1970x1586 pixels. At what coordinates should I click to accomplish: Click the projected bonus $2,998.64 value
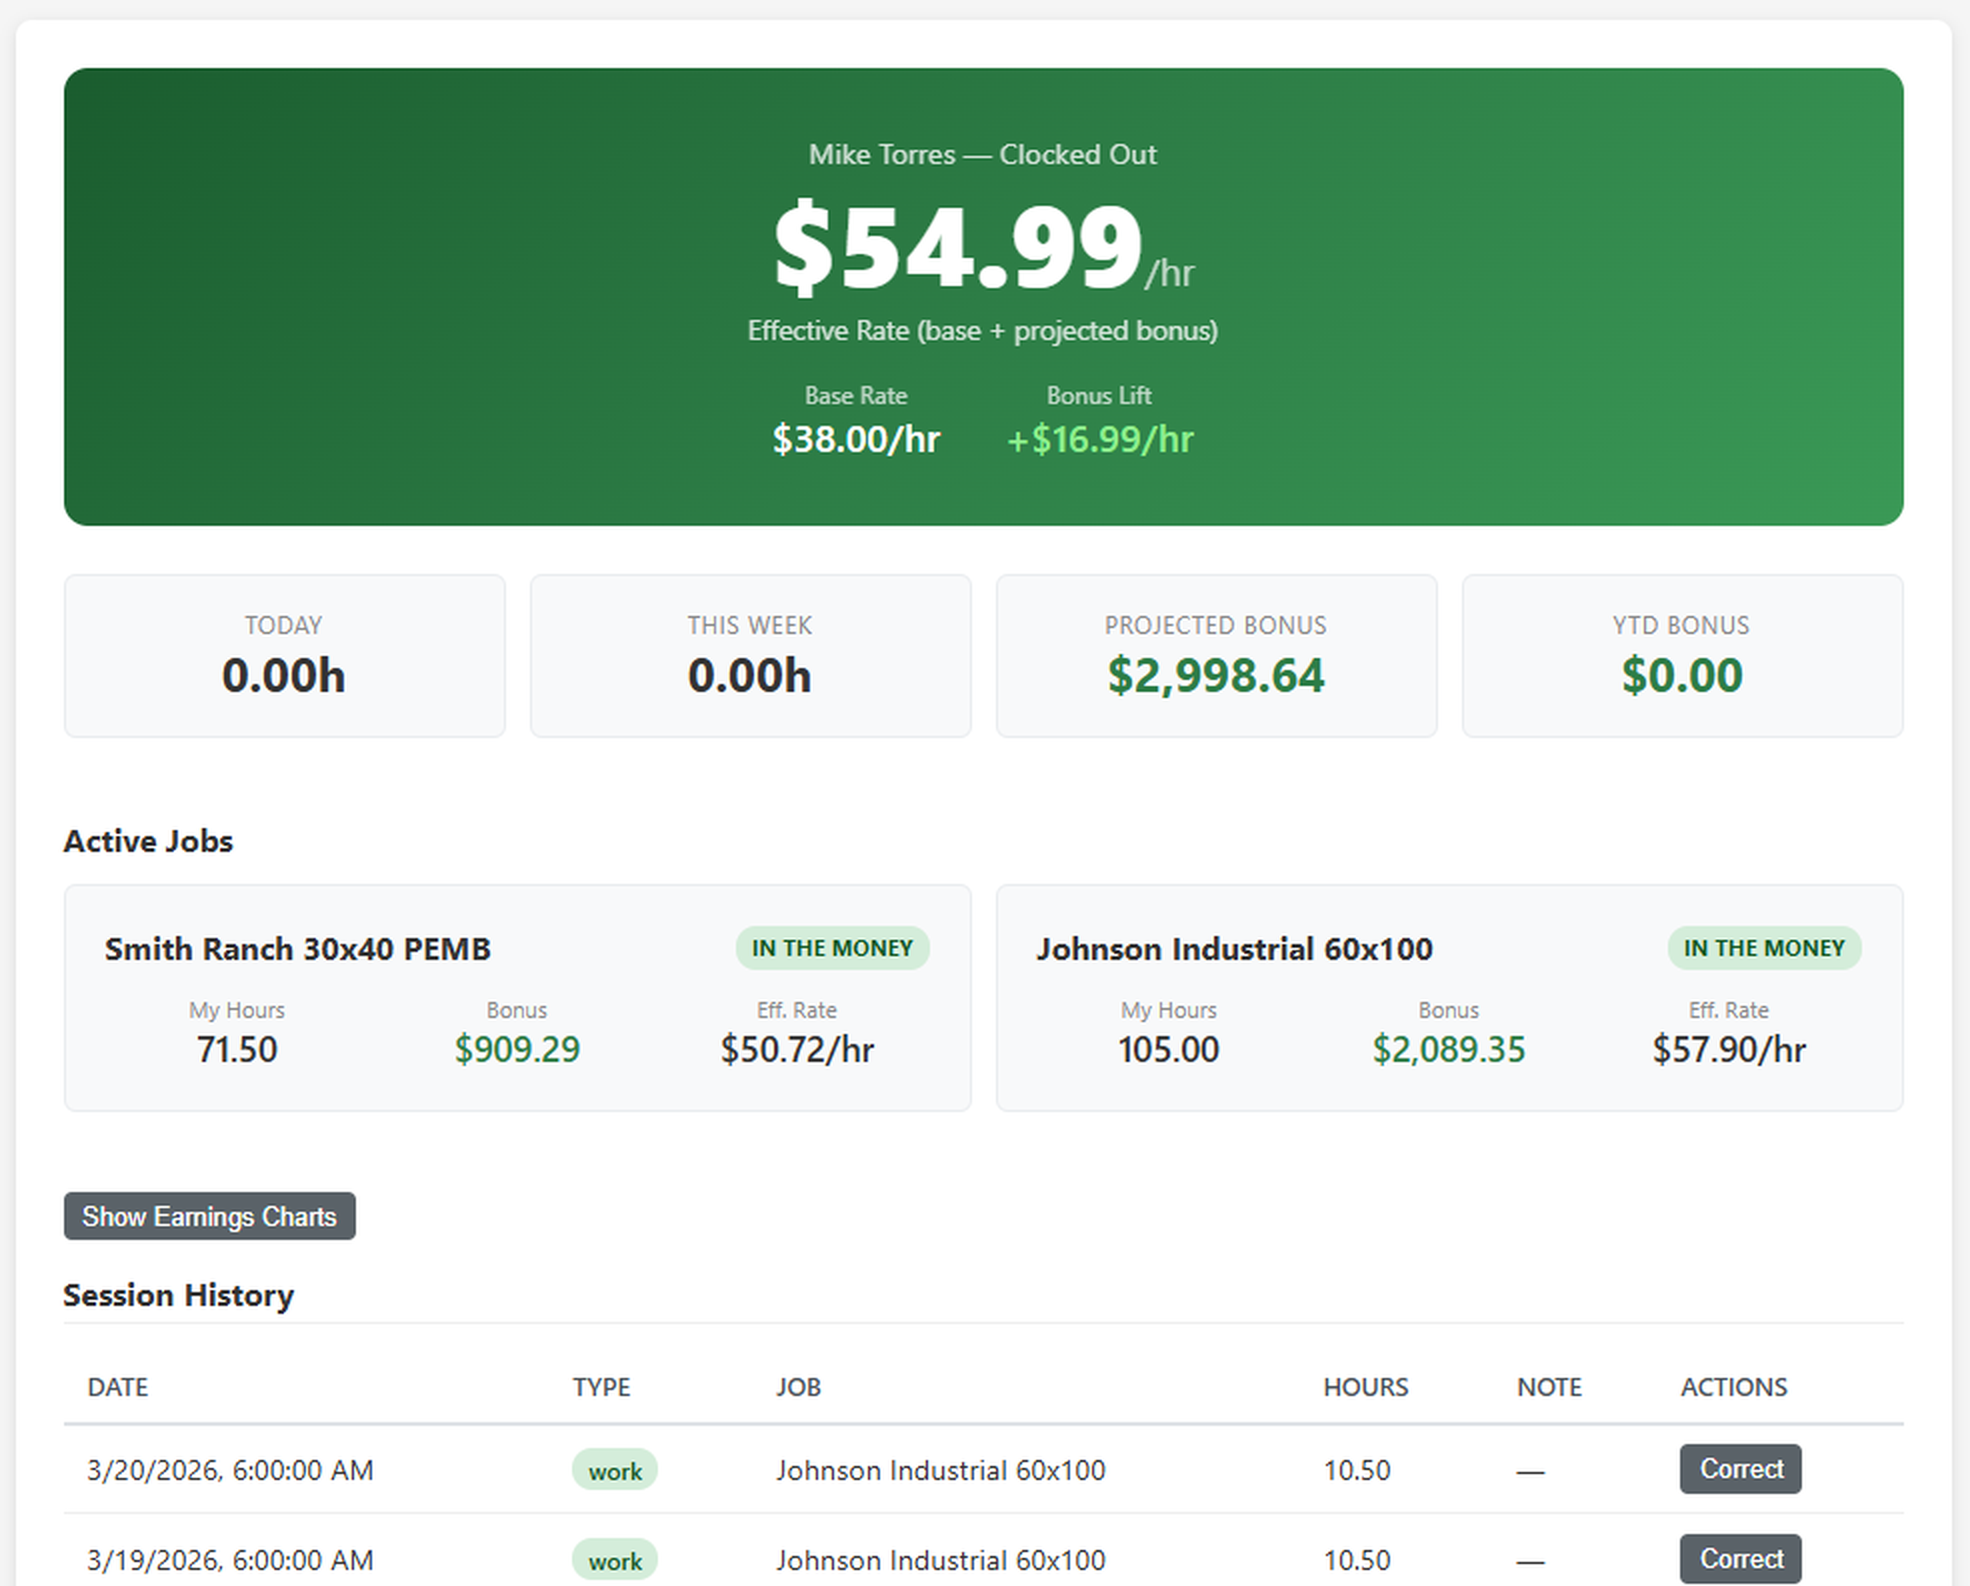(x=1216, y=675)
